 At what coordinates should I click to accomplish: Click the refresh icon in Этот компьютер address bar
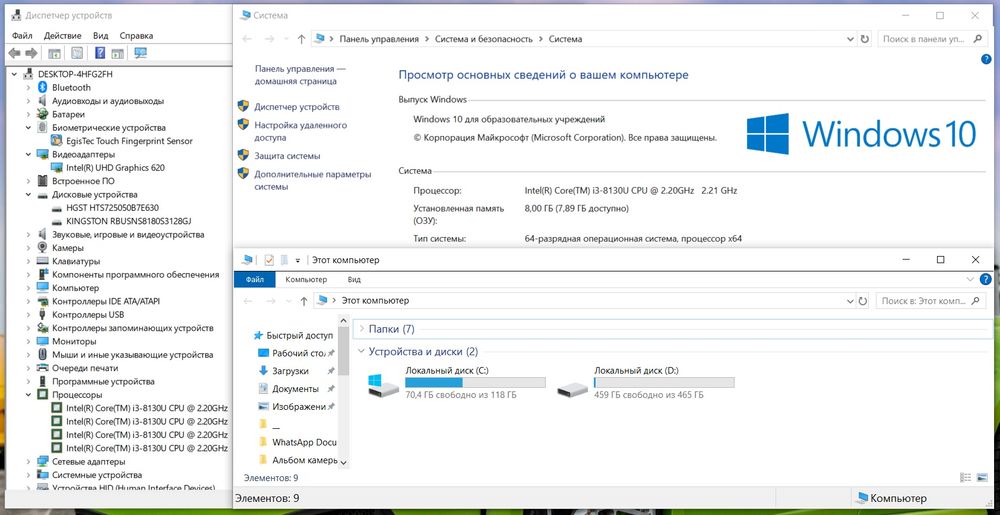[x=863, y=301]
